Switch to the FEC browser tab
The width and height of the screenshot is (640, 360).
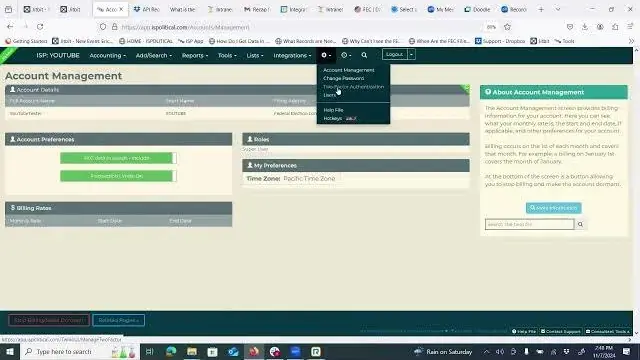367,9
